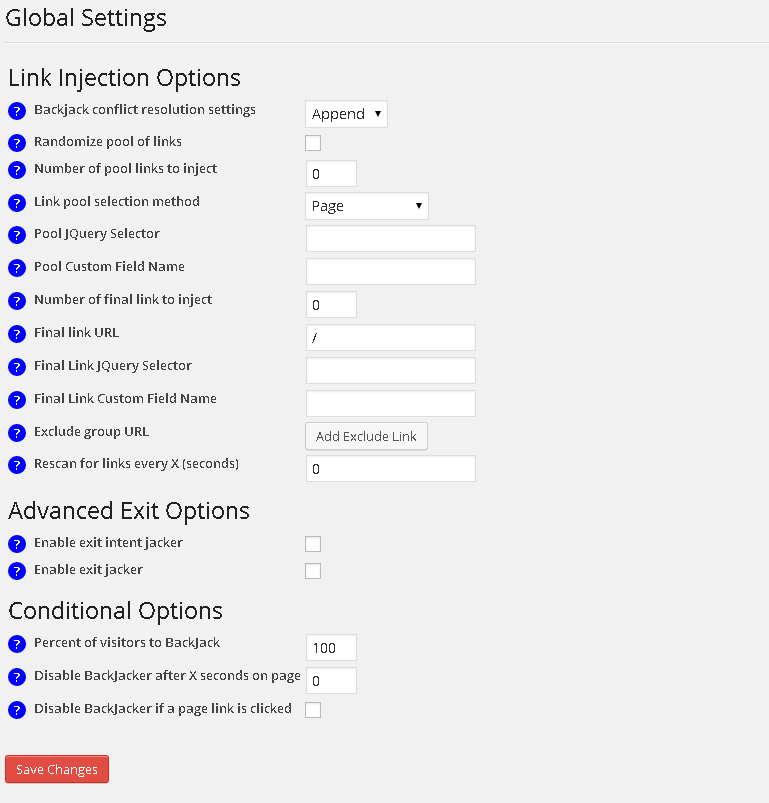Viewport: 769px width, 803px height.
Task: Click help icon for Rescan for links setting
Action: pyautogui.click(x=16, y=465)
